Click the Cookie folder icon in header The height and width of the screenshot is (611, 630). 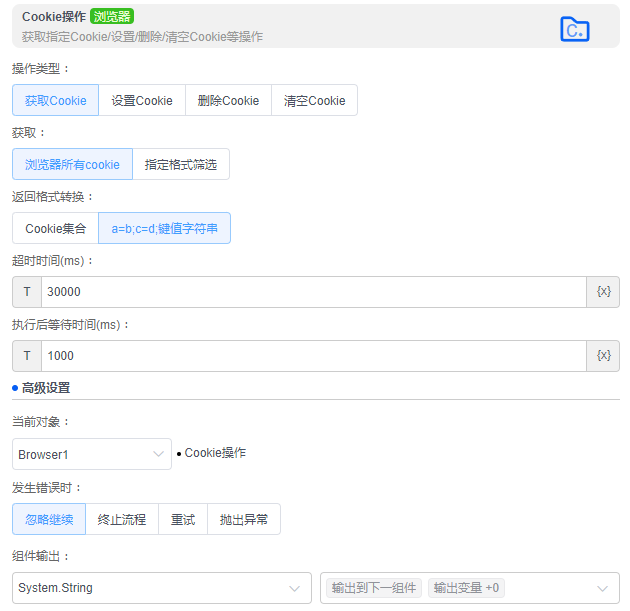(x=574, y=29)
